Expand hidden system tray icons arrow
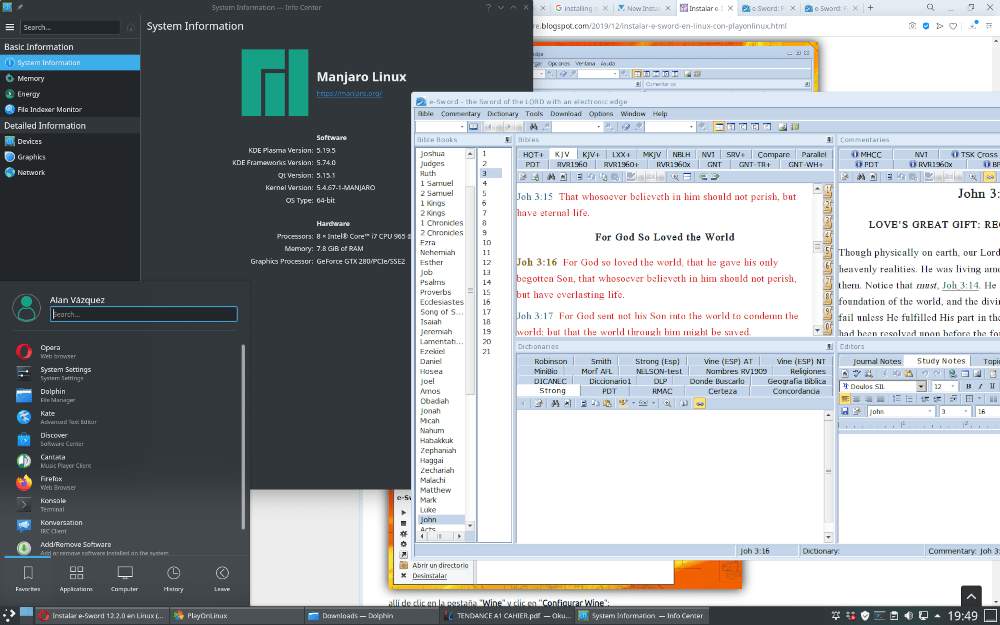 pyautogui.click(x=938, y=615)
